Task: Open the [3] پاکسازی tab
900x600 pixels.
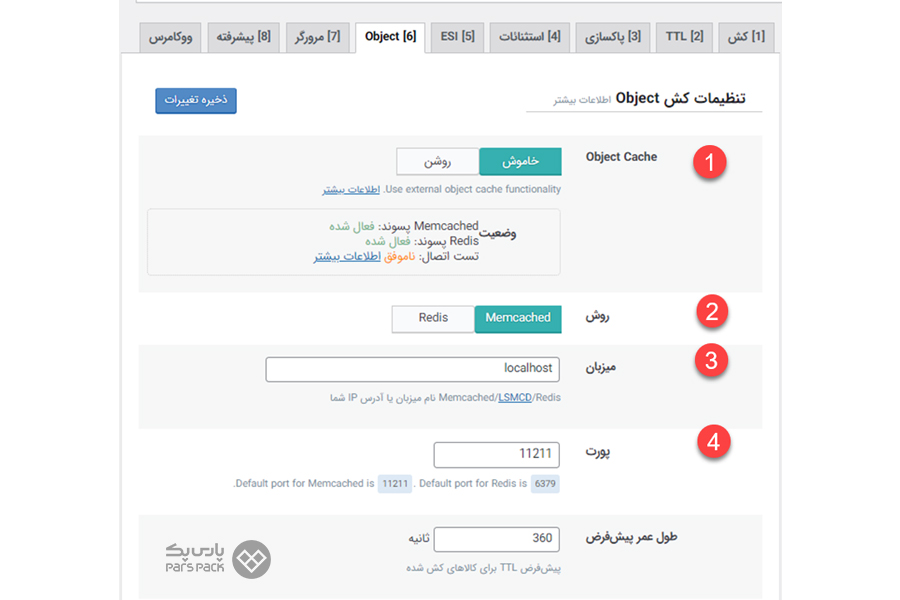Action: [x=612, y=37]
